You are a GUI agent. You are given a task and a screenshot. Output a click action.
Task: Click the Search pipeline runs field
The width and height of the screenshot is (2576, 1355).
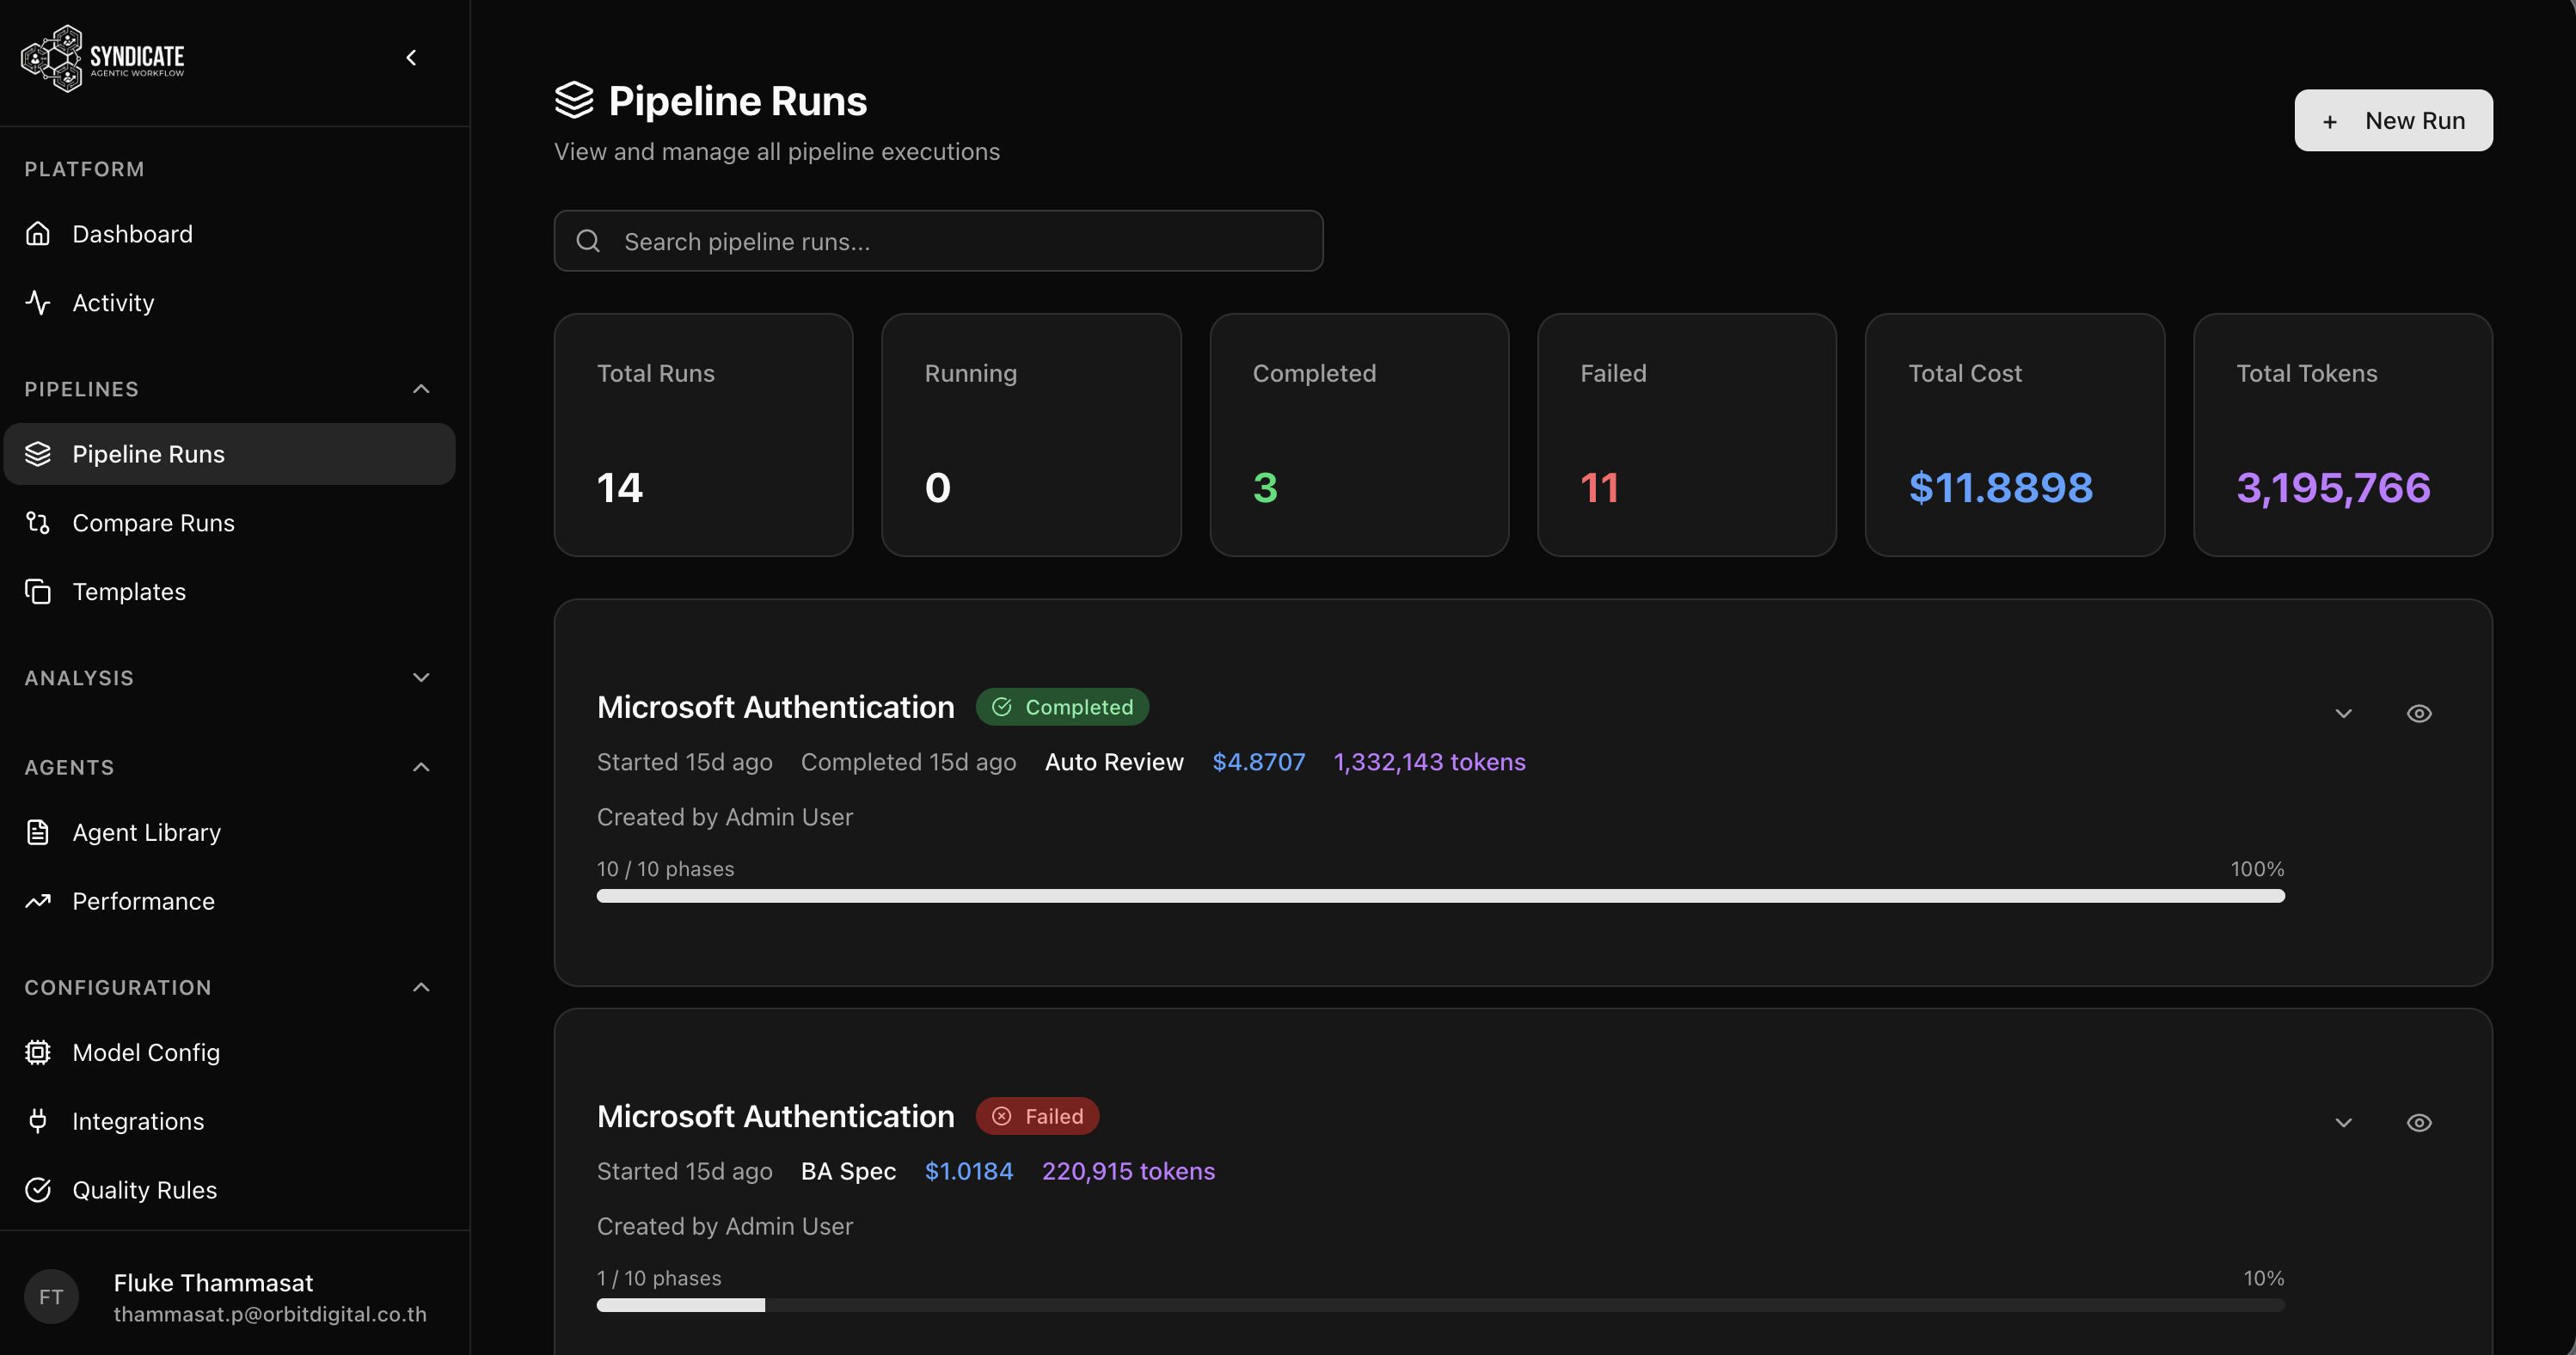[938, 241]
